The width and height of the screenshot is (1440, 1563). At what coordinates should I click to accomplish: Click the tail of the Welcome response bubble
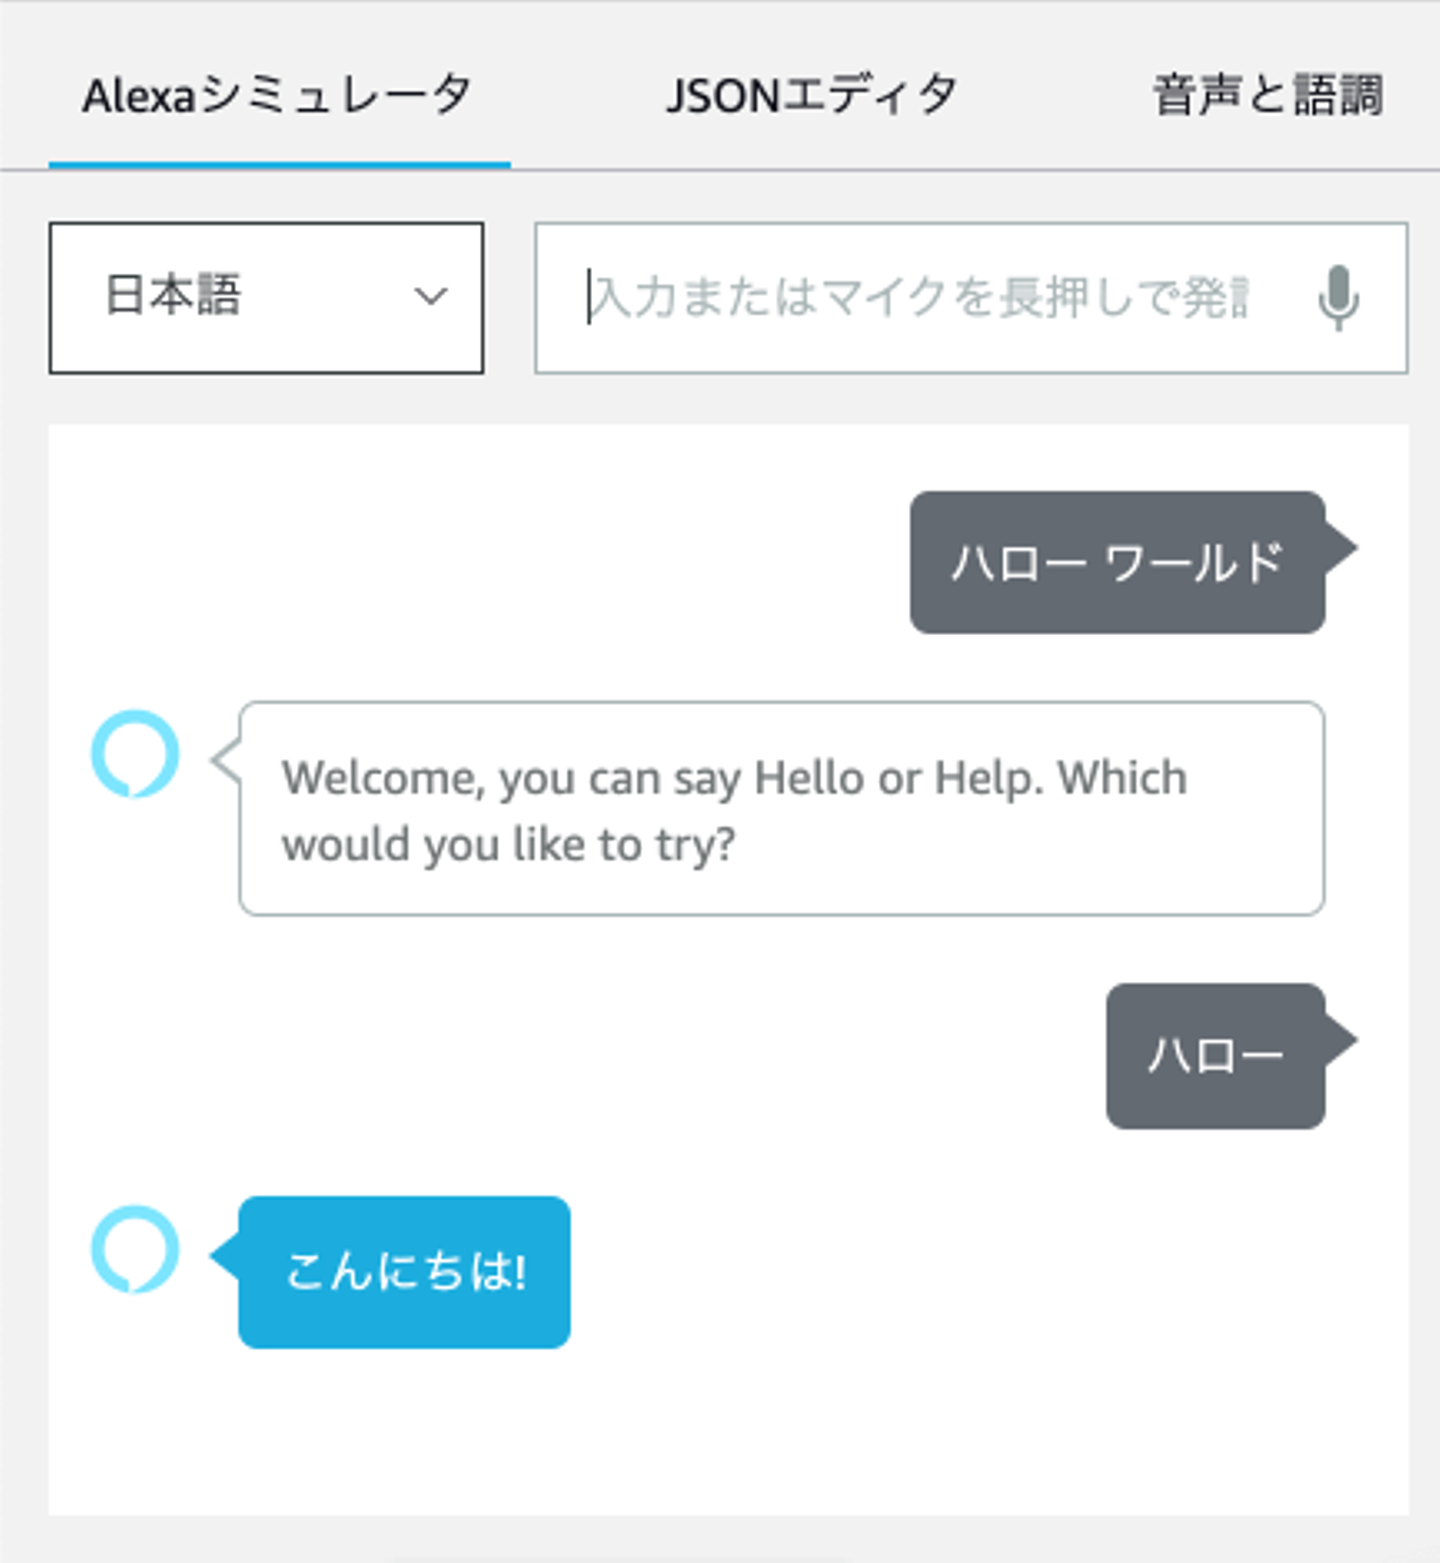[x=225, y=760]
